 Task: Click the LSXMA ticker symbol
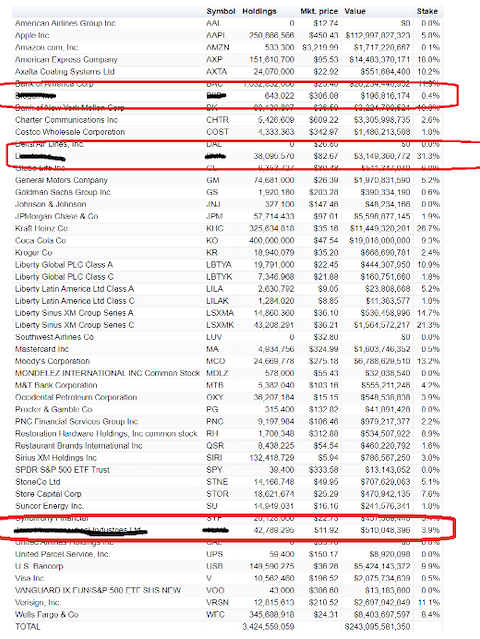220,313
